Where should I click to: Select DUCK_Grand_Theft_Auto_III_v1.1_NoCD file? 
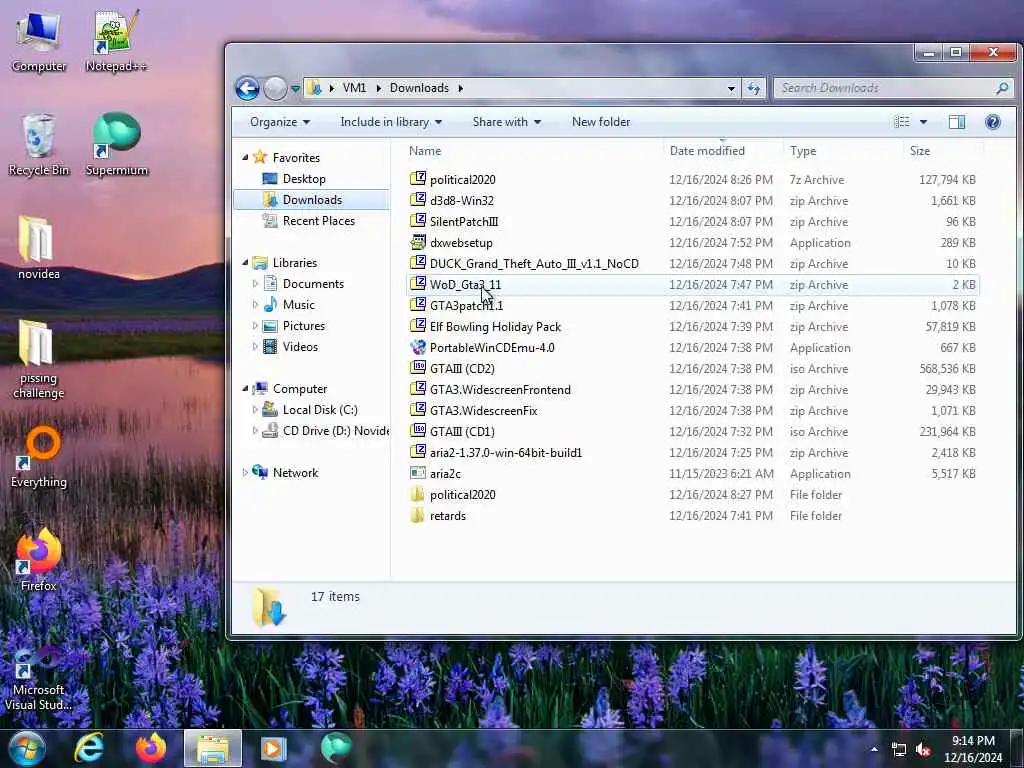(x=534, y=264)
